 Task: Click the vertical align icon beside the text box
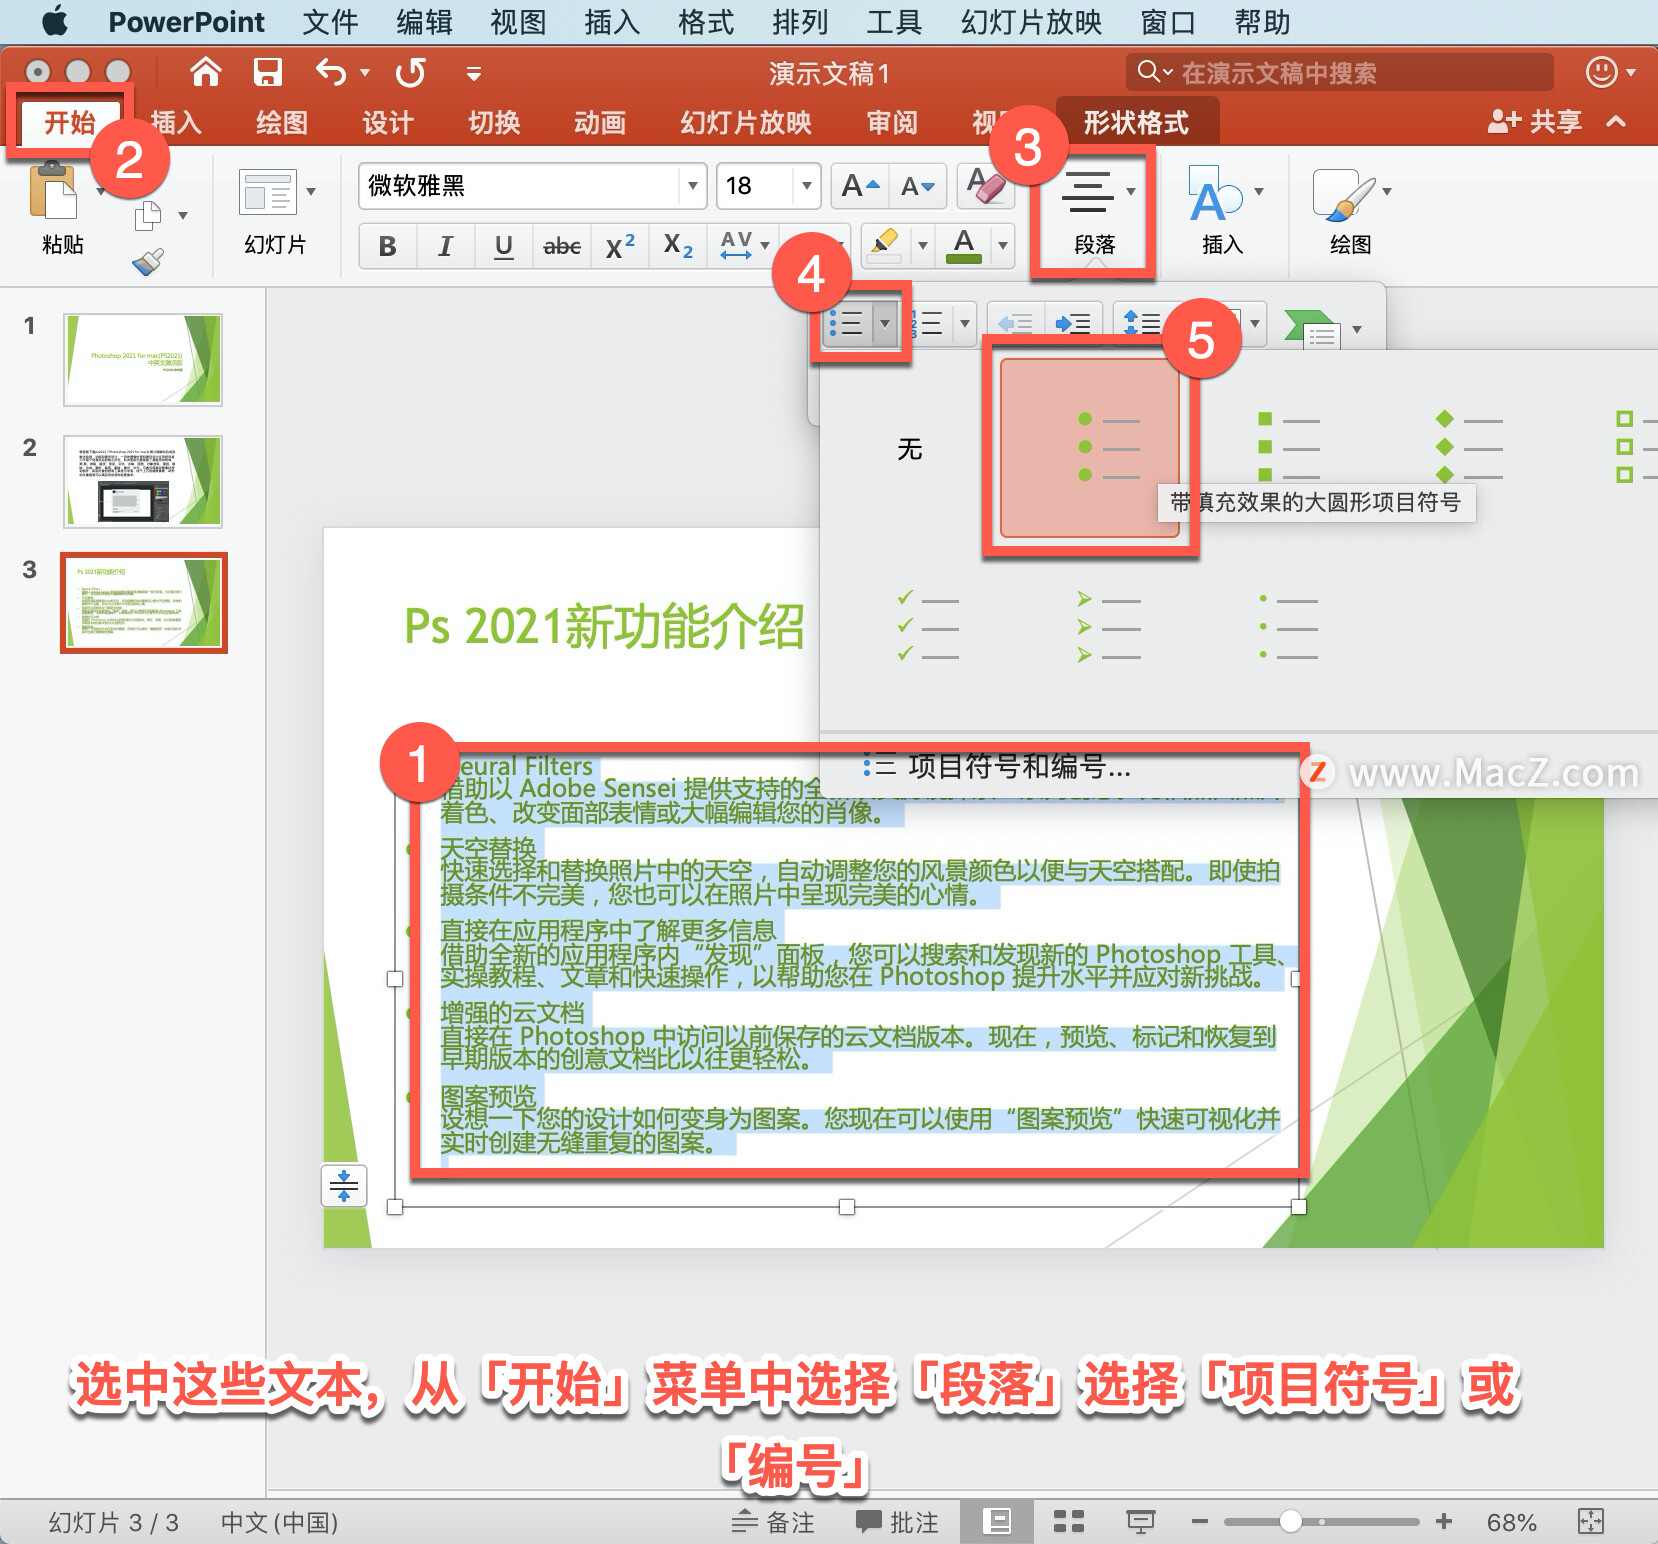344,1185
